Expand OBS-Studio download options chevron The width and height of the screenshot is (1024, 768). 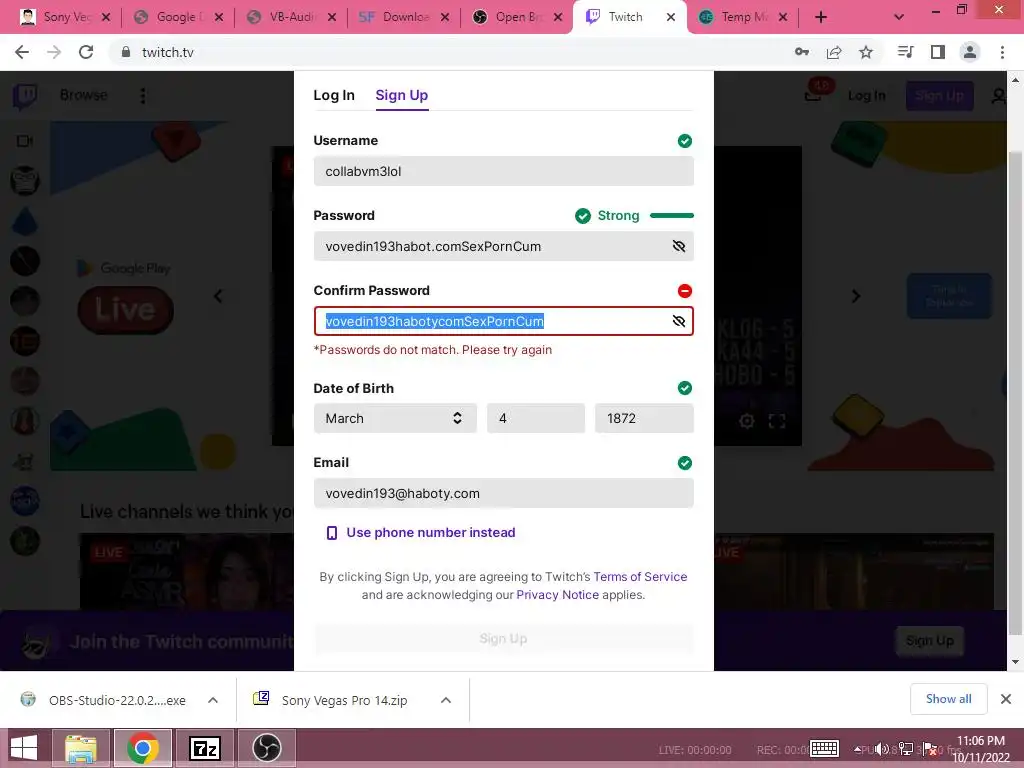point(213,700)
